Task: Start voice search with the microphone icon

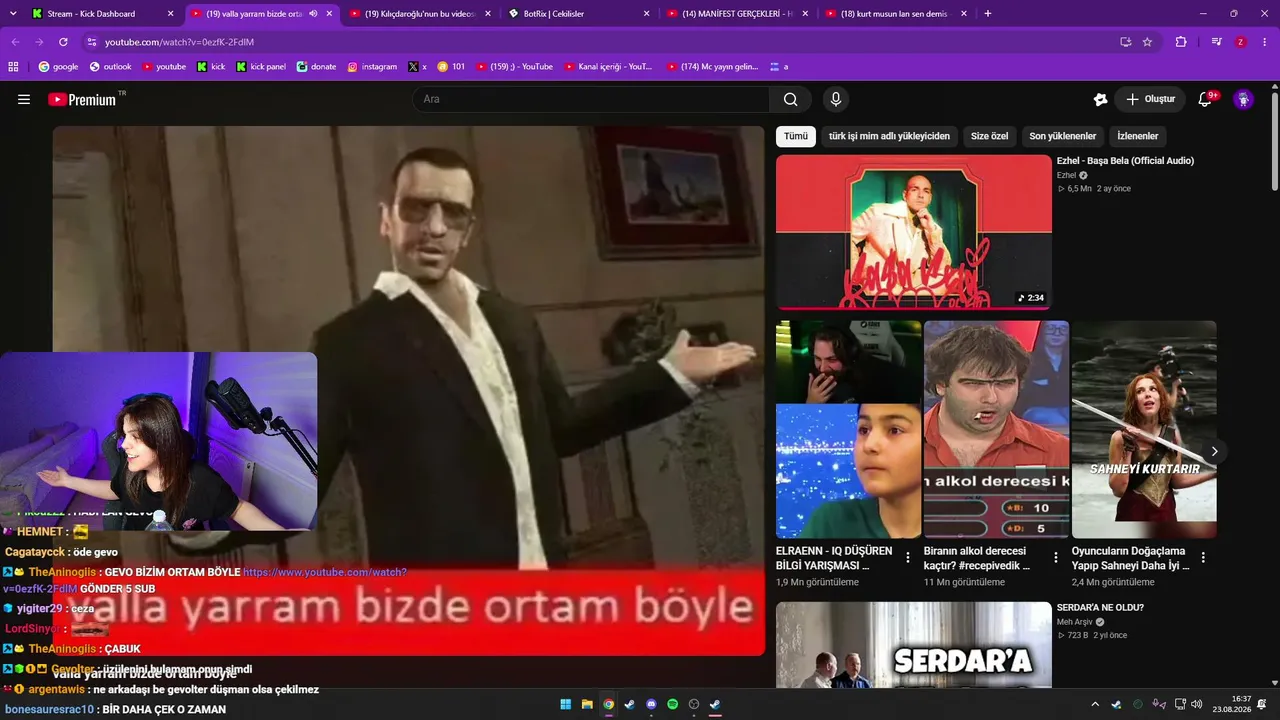Action: coord(836,99)
